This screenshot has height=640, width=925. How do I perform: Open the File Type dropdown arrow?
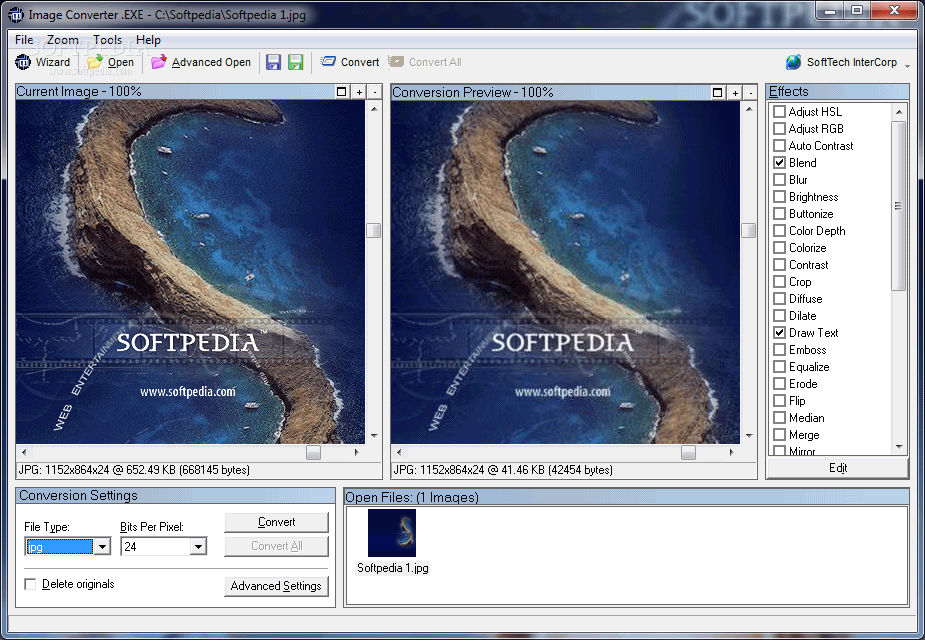point(102,547)
